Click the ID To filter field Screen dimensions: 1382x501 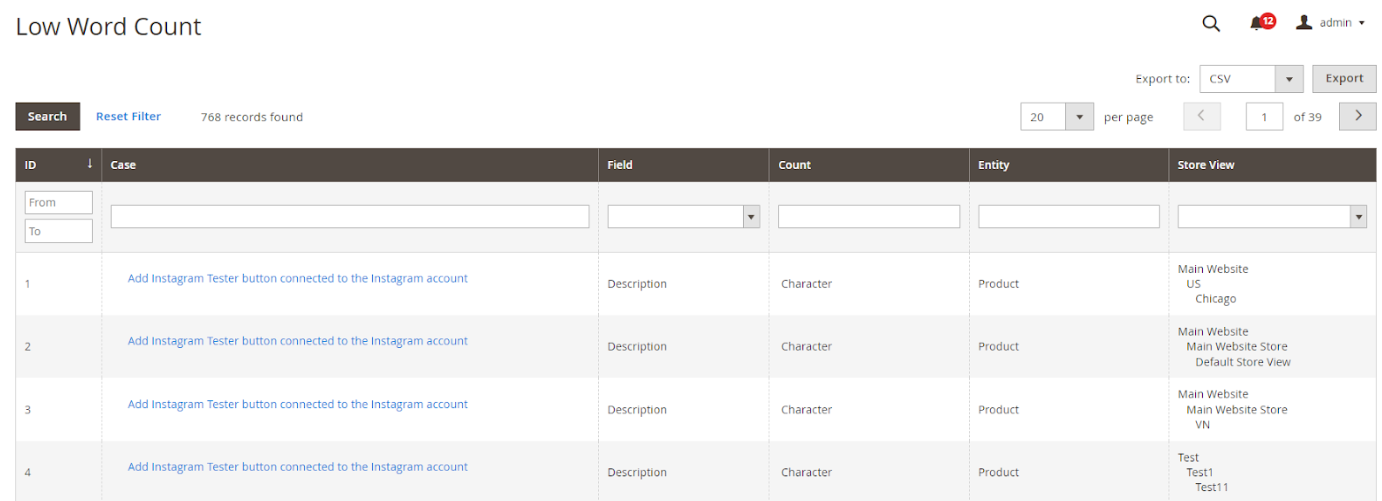pos(58,231)
